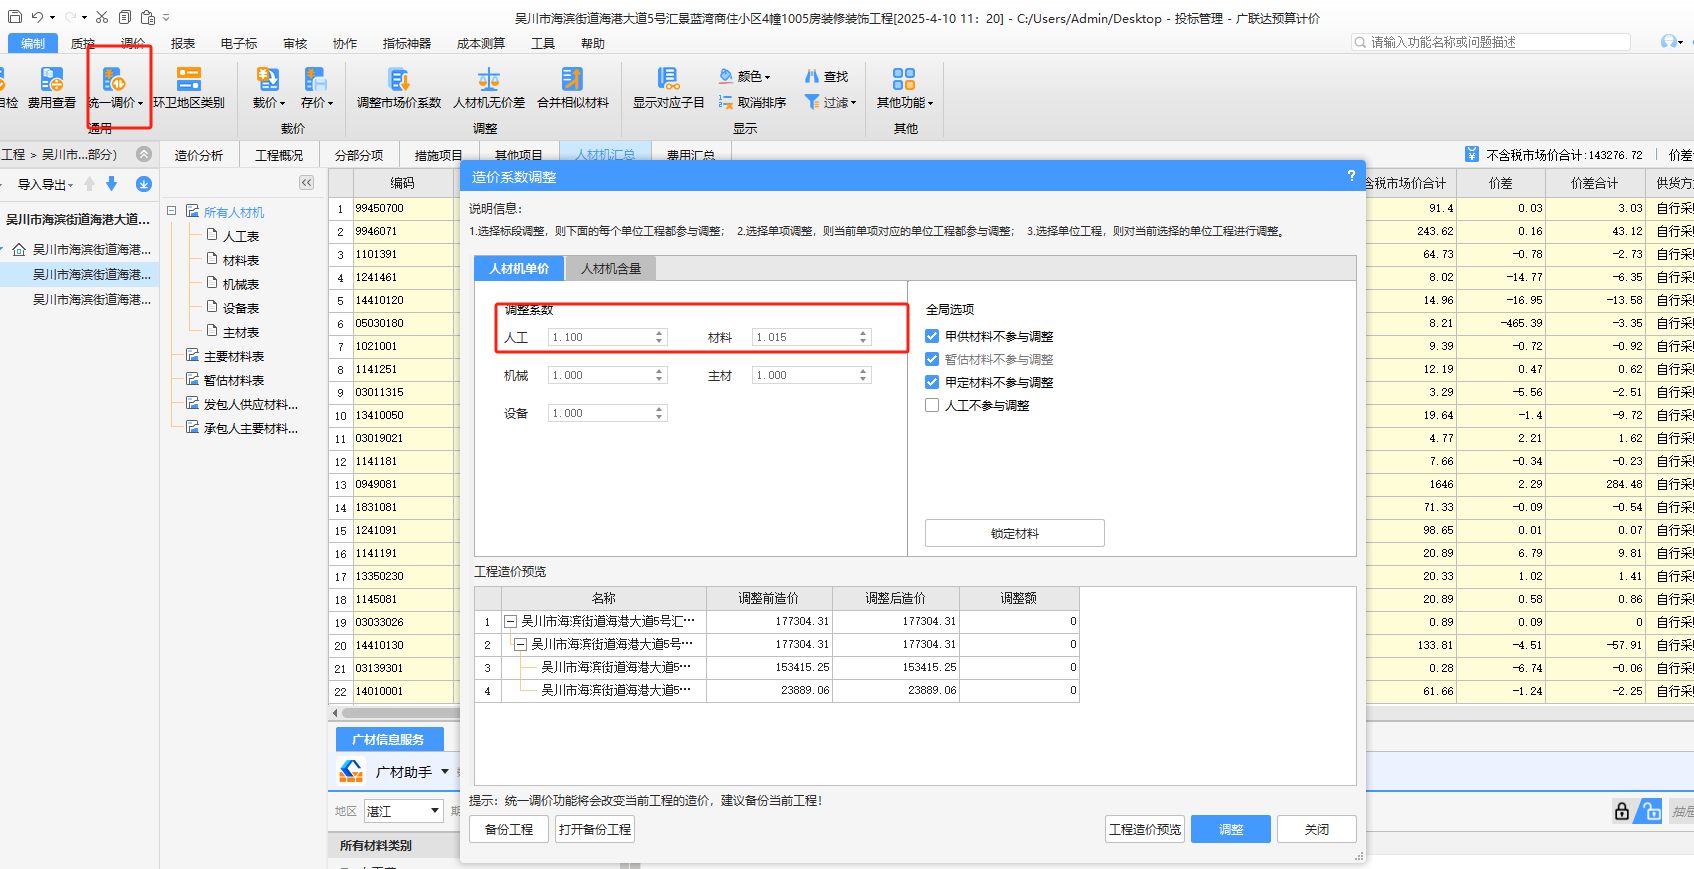Expand the 广材助手 dropdown arrow
The height and width of the screenshot is (869, 1694).
point(445,771)
